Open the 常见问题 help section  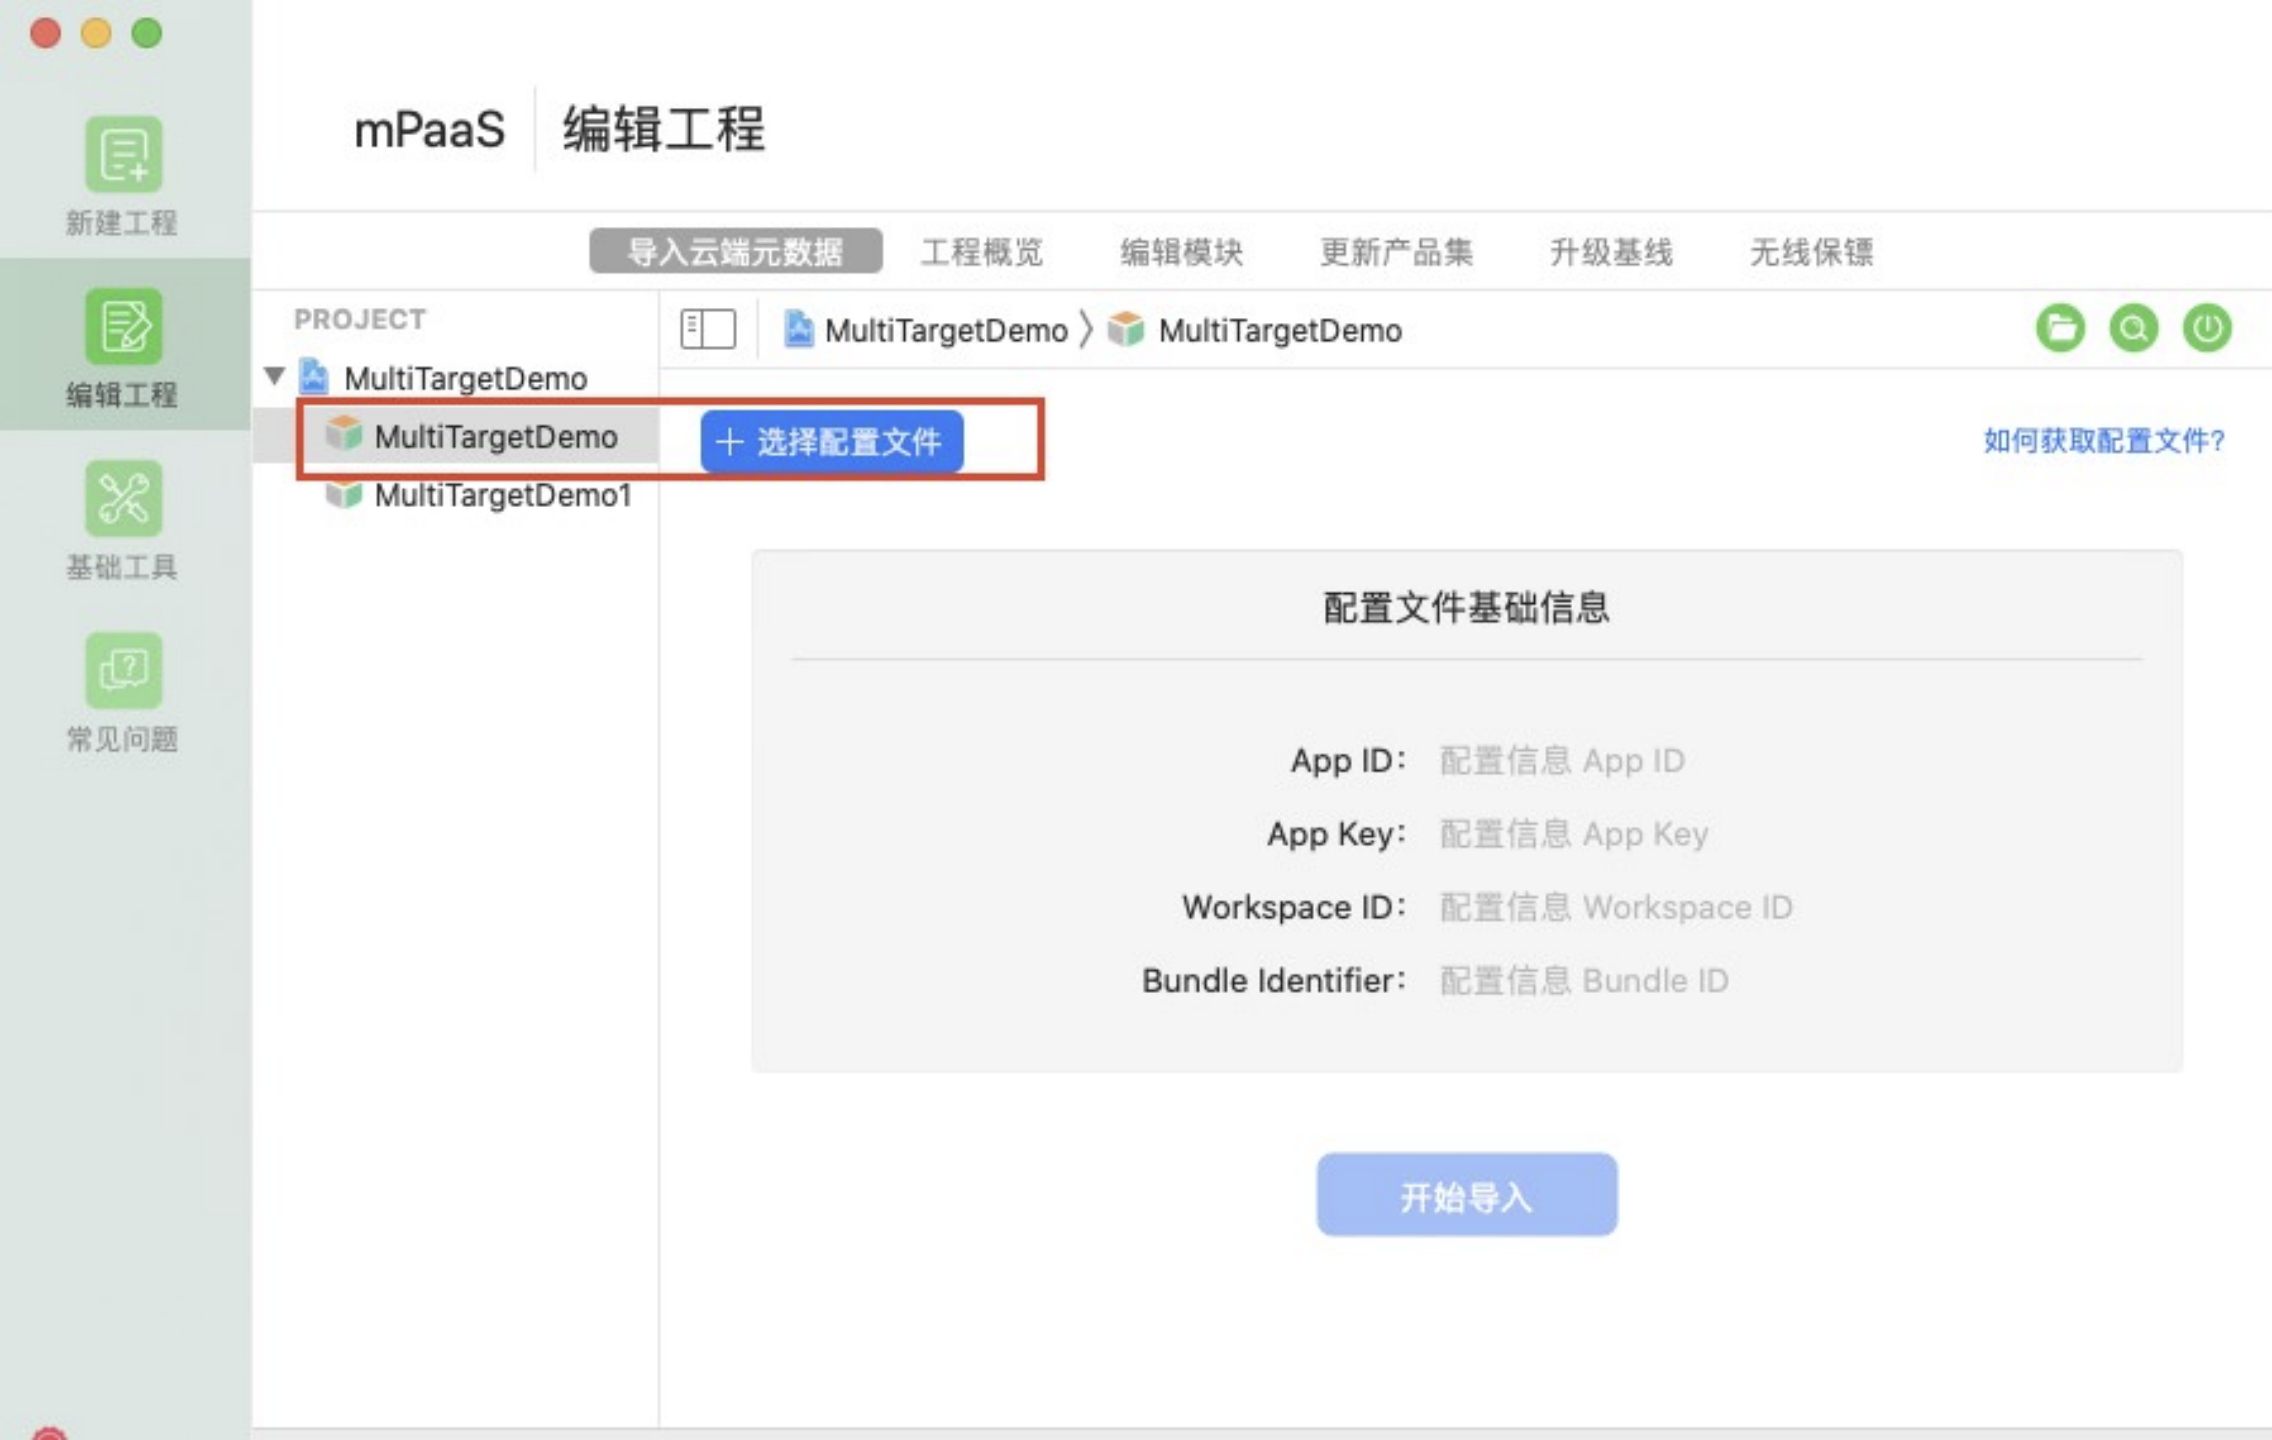pos(120,670)
